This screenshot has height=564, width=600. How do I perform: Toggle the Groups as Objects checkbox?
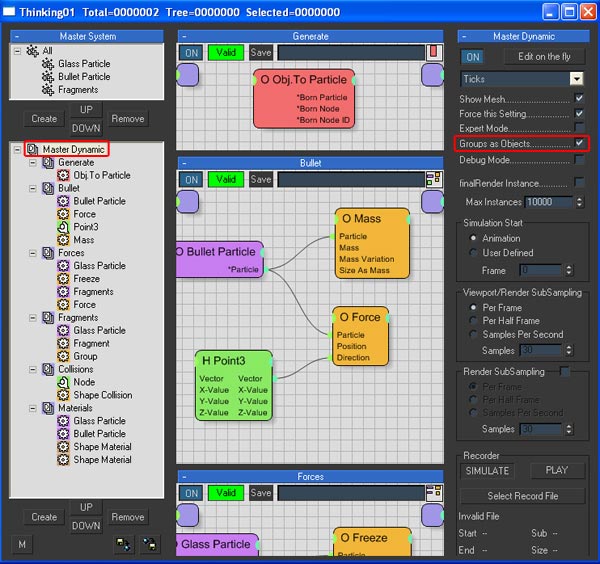(x=579, y=143)
